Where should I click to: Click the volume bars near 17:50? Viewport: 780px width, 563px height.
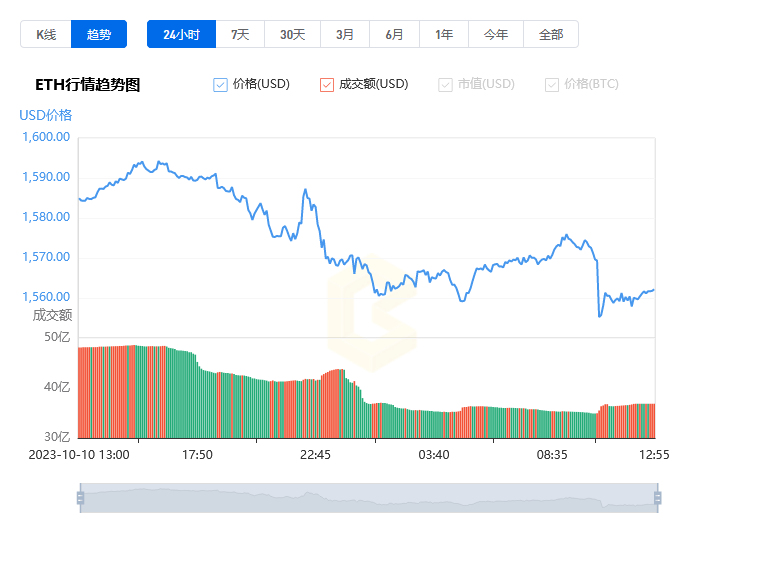(197, 398)
